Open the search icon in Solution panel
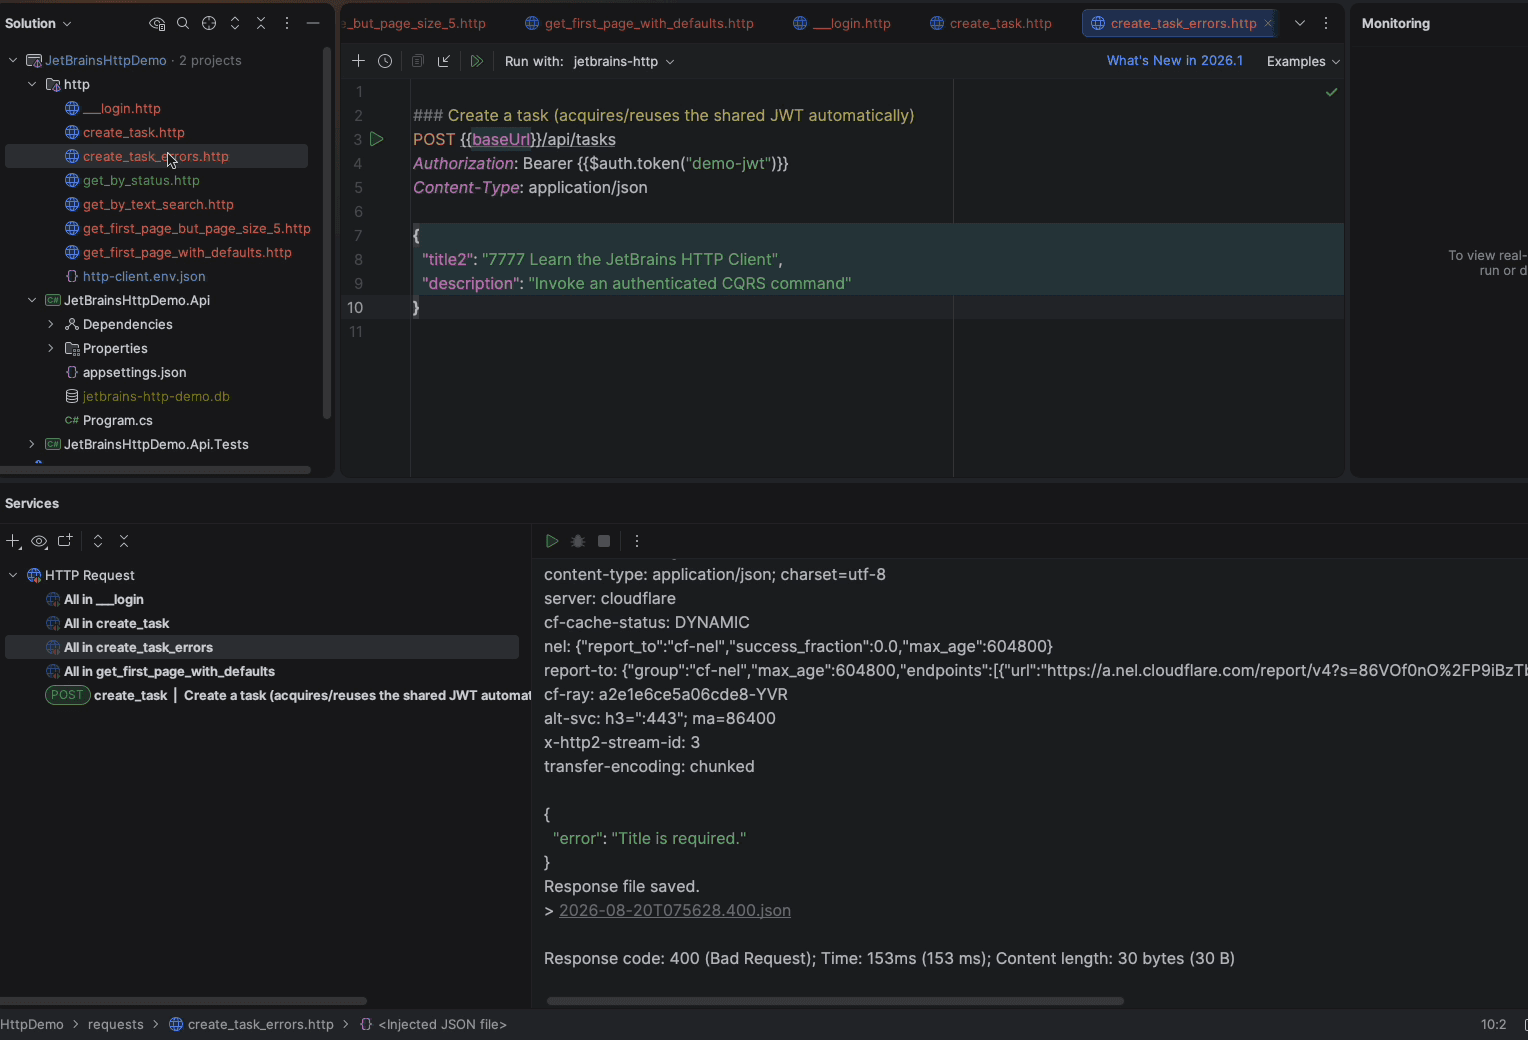Viewport: 1528px width, 1040px height. (x=183, y=23)
